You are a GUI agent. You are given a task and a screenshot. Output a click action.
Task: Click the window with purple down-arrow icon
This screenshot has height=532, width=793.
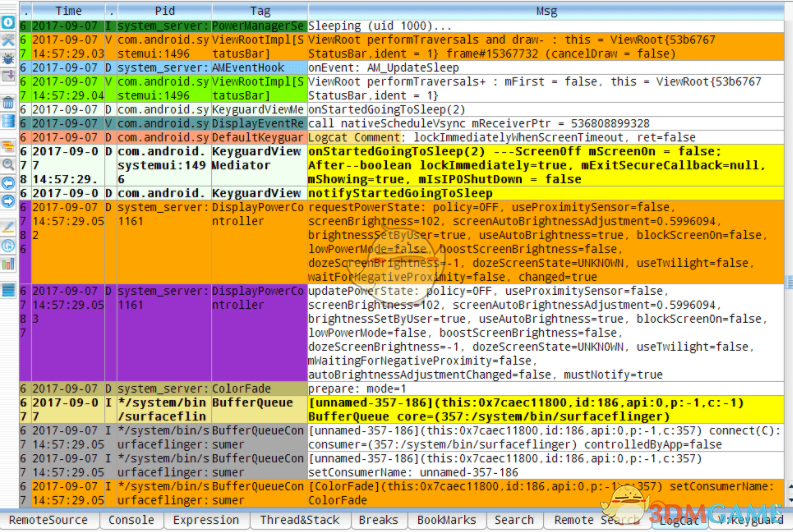pos(8,76)
